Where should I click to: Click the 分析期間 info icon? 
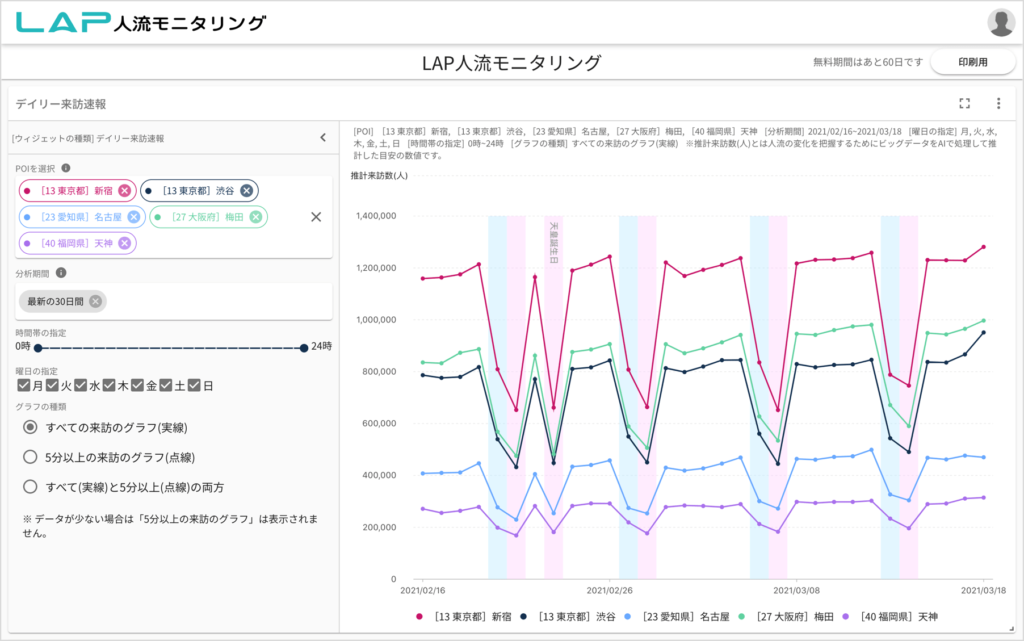[61, 273]
